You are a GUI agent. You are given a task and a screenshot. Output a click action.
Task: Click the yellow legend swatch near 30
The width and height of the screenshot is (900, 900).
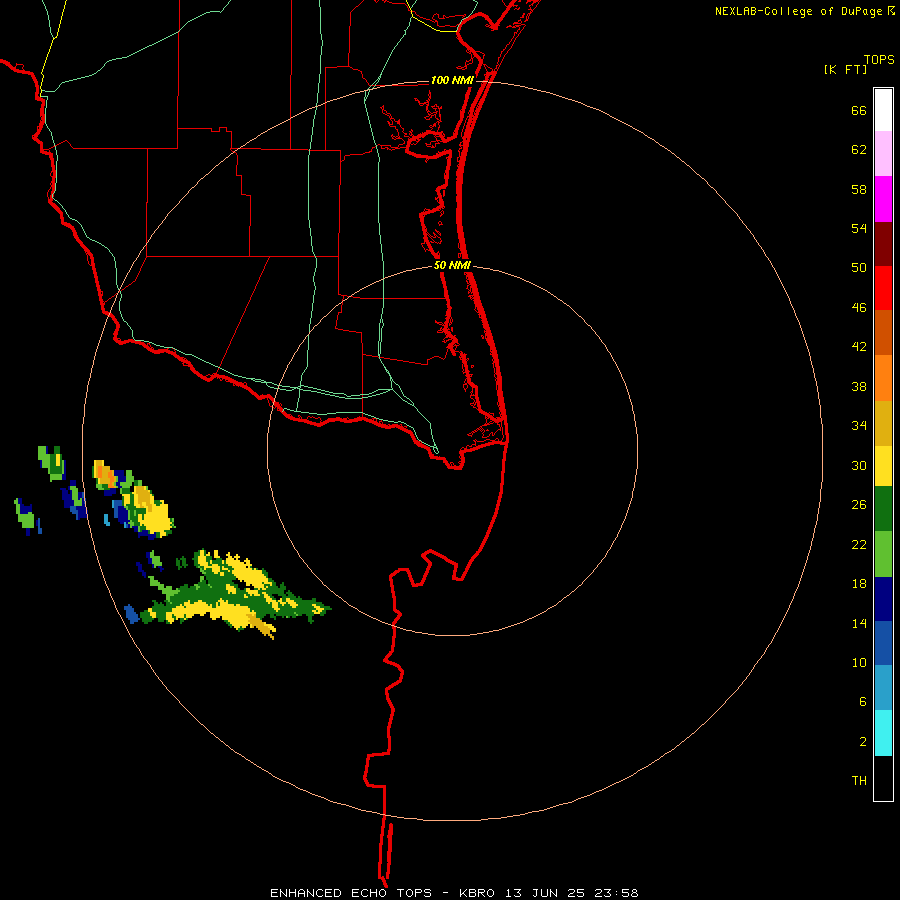883,466
